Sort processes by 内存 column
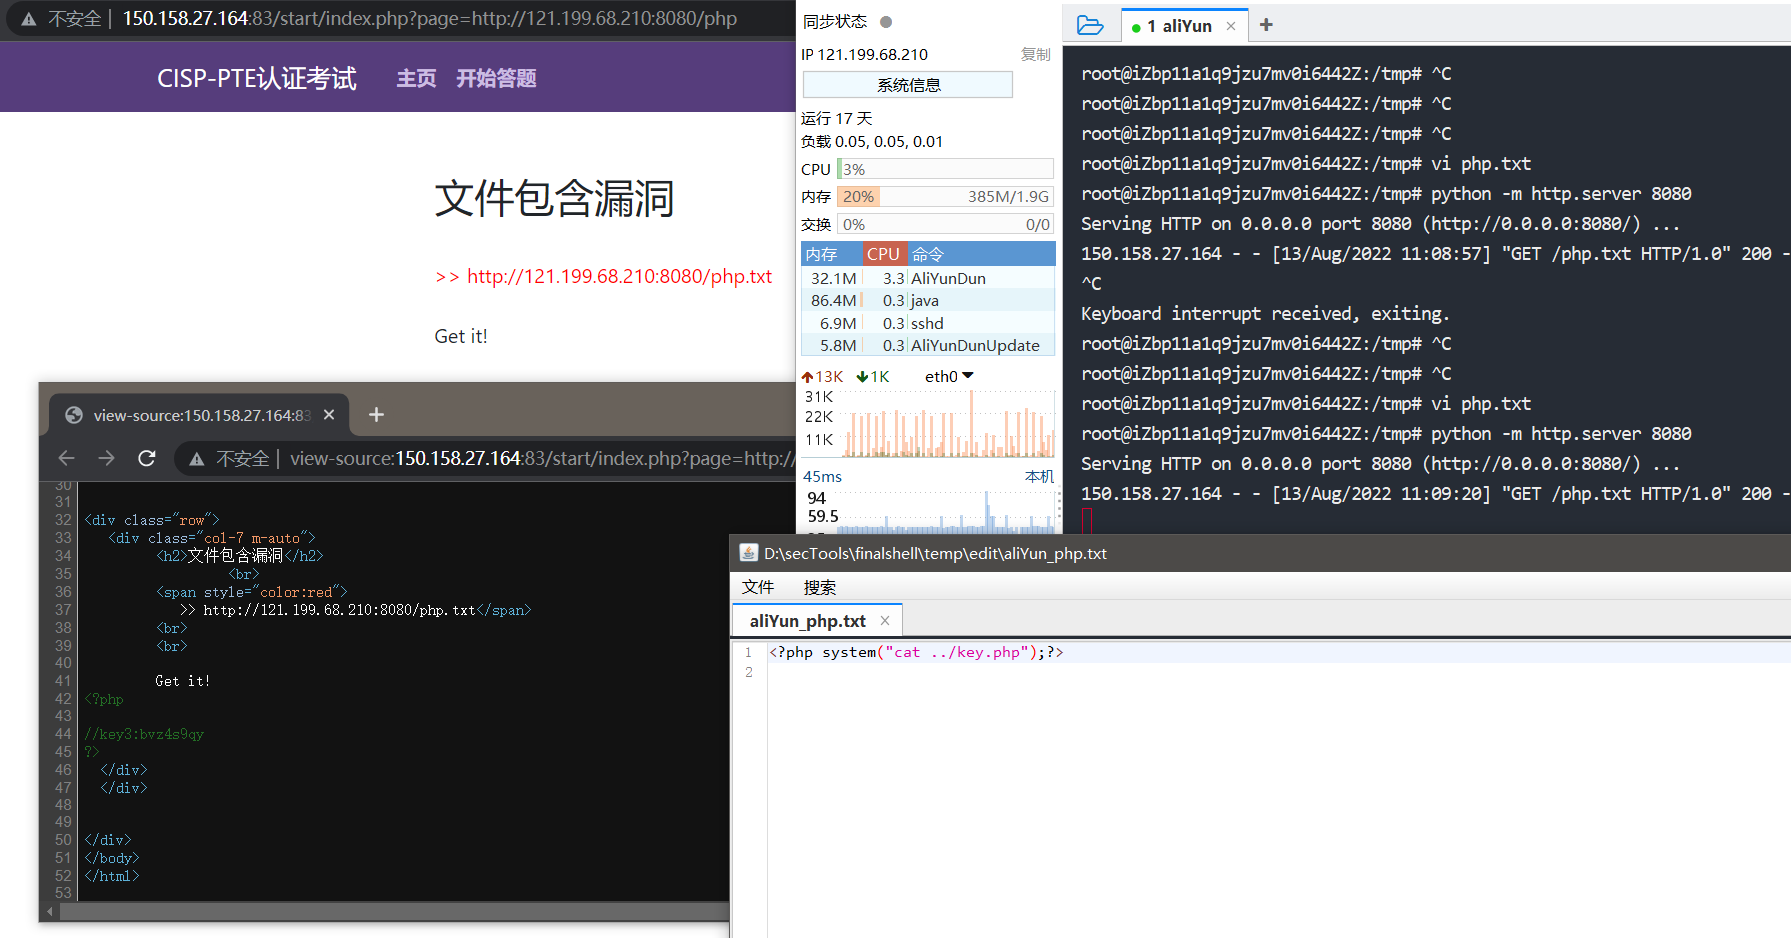Viewport: 1791px width, 938px height. [x=832, y=254]
